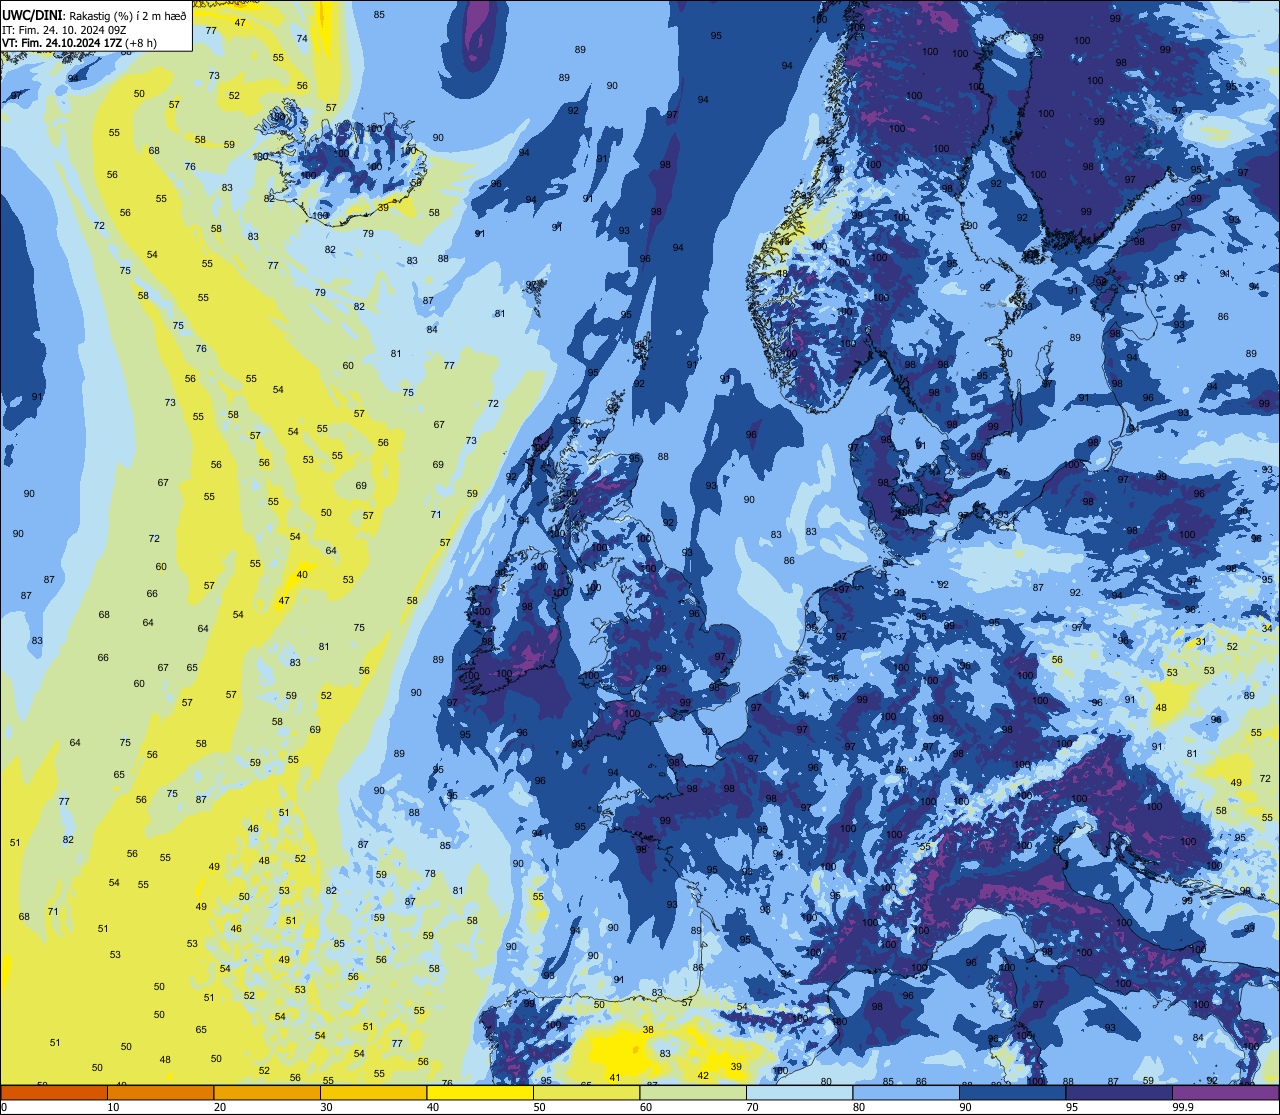This screenshot has height=1115, width=1280.
Task: Click the 90–95 dark blue legend swatch
Action: [x=1012, y=1092]
